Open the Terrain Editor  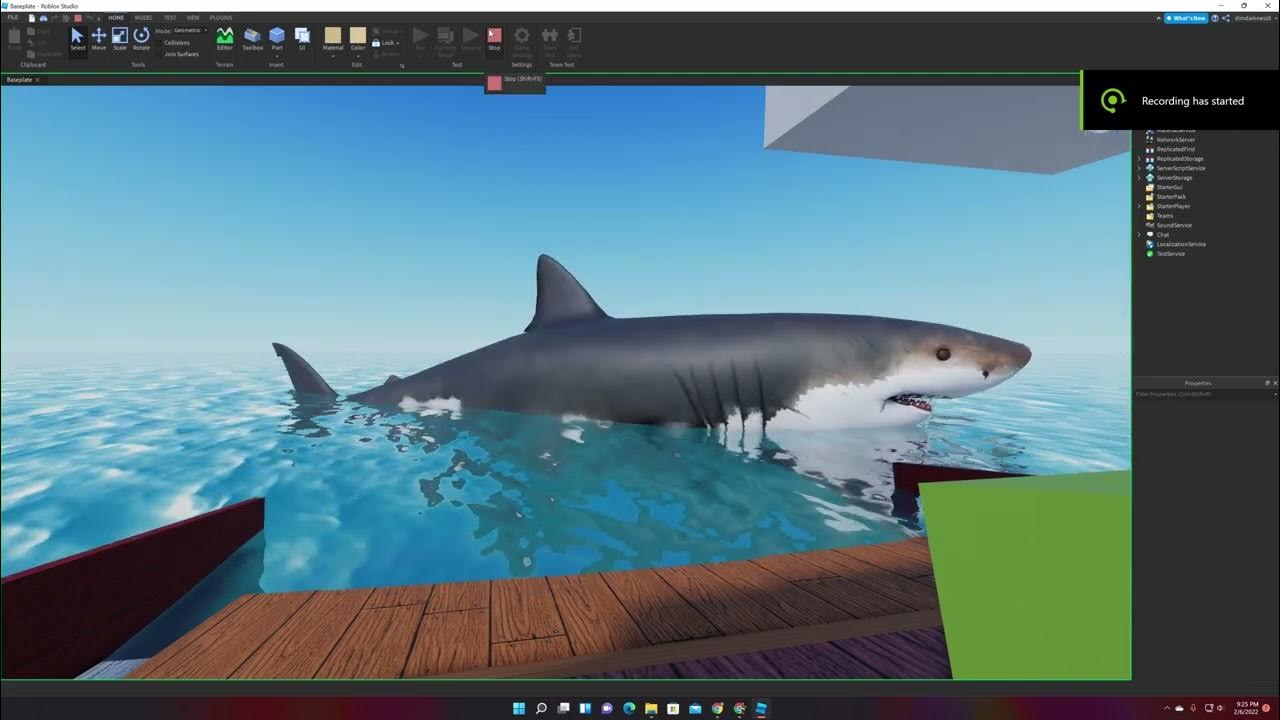pos(225,39)
